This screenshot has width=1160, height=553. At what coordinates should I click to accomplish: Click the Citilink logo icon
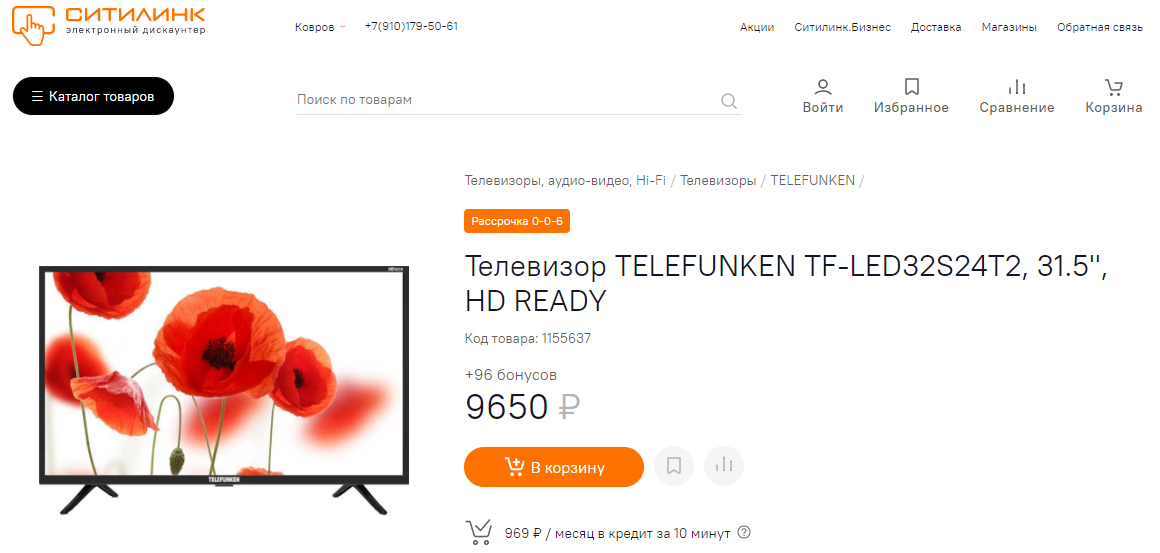[x=34, y=25]
